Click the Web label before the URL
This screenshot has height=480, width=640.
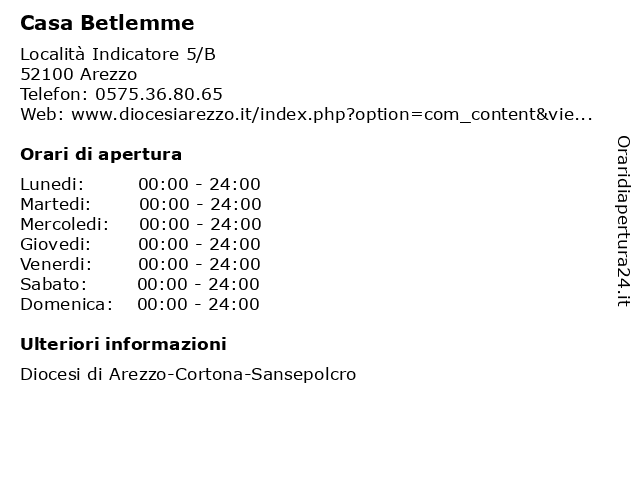(42, 114)
